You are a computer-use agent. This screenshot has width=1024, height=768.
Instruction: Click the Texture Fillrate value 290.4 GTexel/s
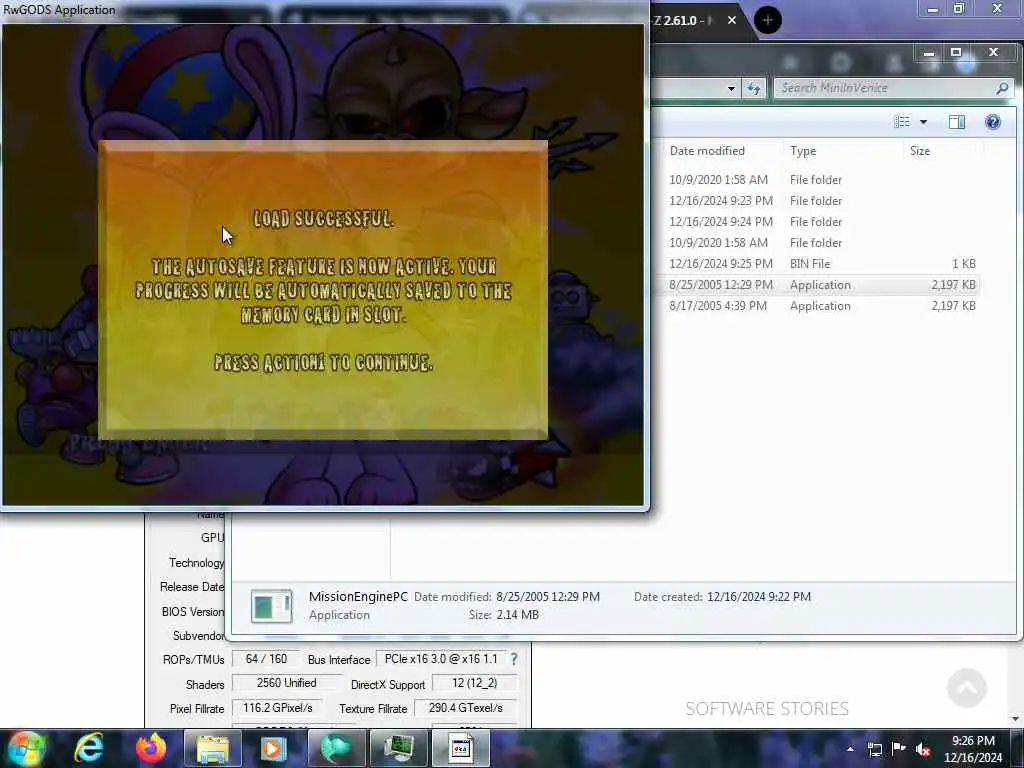[466, 708]
